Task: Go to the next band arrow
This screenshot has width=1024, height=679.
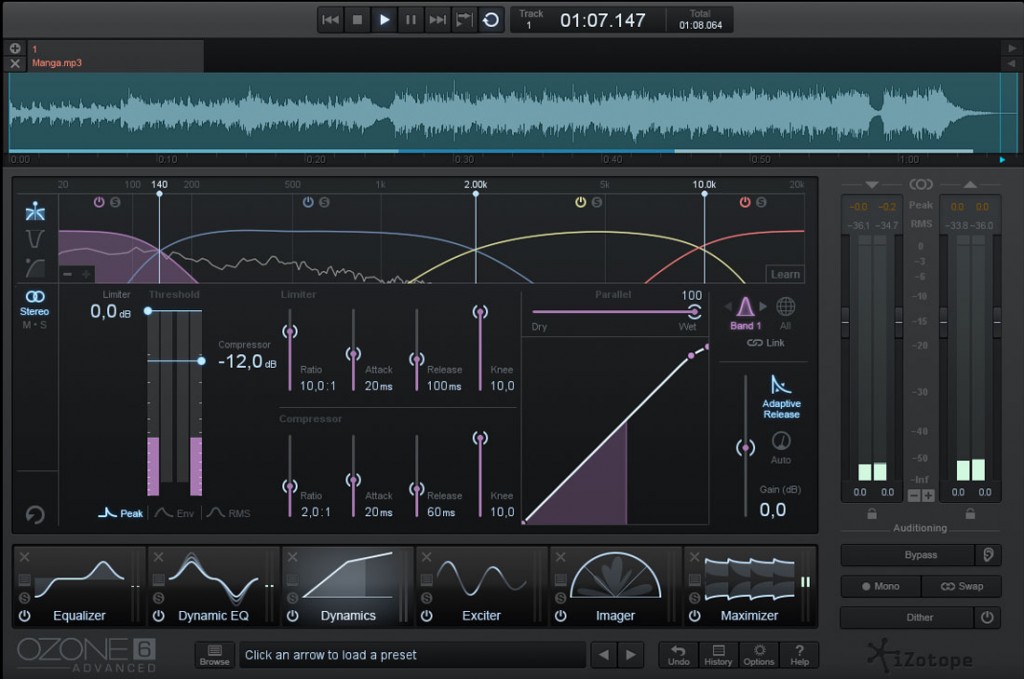Action: pos(763,306)
